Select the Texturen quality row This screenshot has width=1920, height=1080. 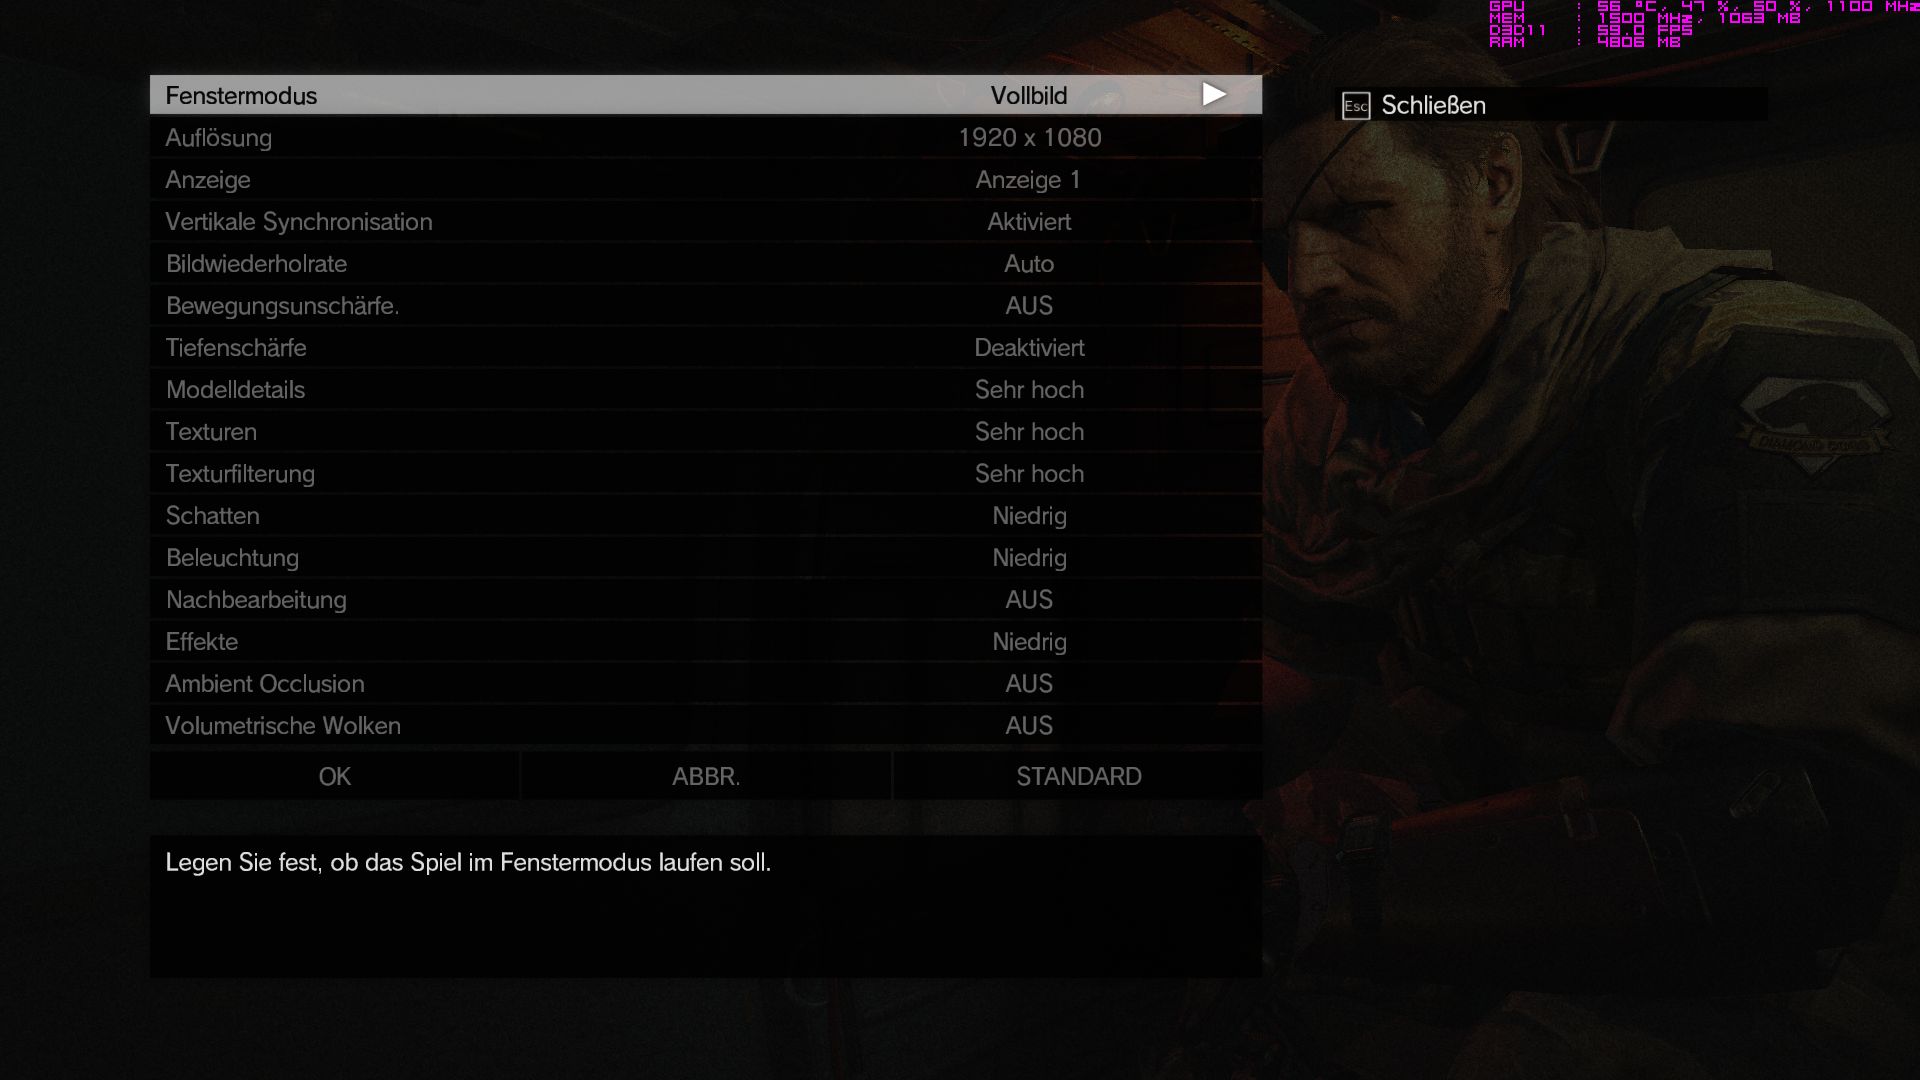(706, 431)
